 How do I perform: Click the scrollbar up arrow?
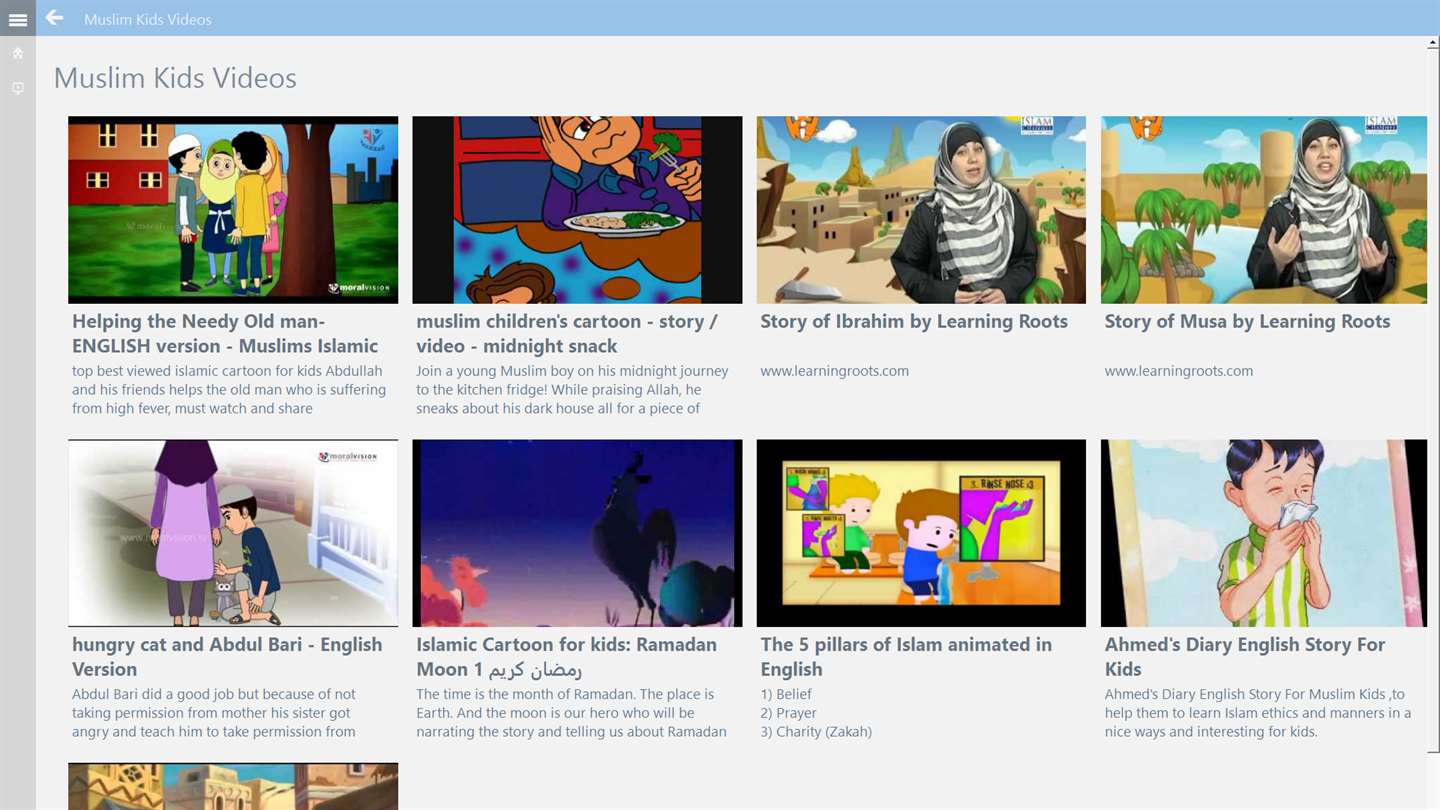[x=1433, y=44]
